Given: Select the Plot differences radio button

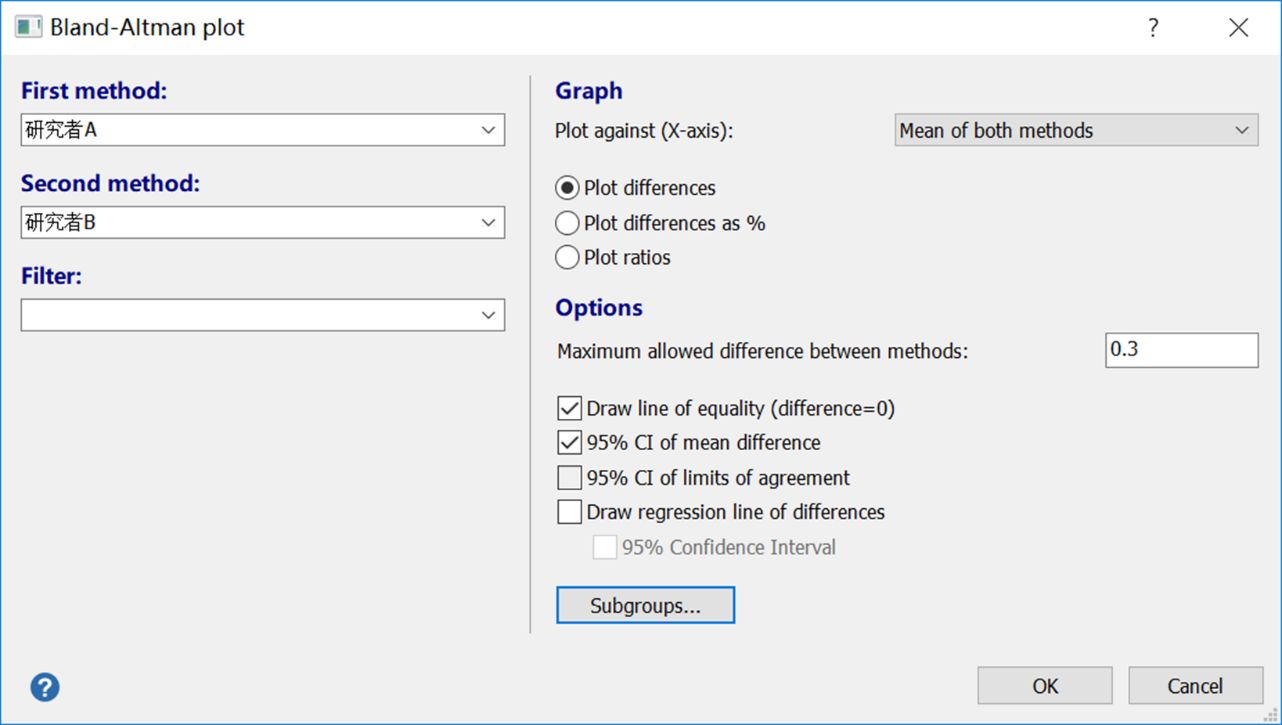Looking at the screenshot, I should tap(568, 188).
